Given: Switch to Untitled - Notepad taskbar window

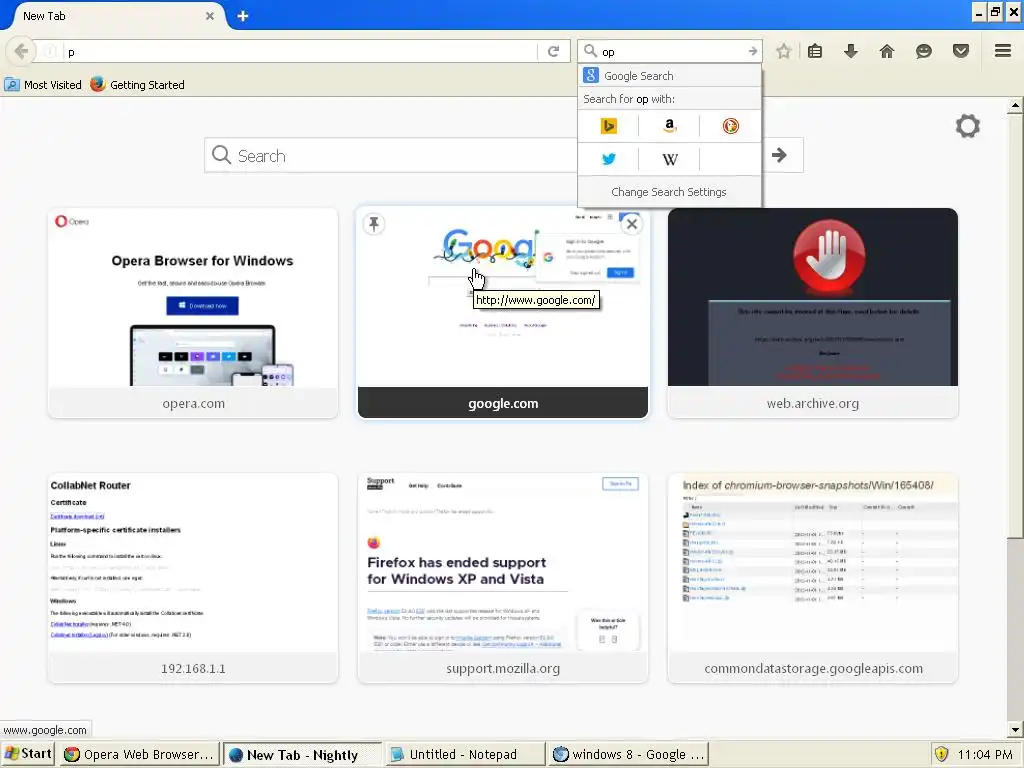Looking at the screenshot, I should coord(464,754).
